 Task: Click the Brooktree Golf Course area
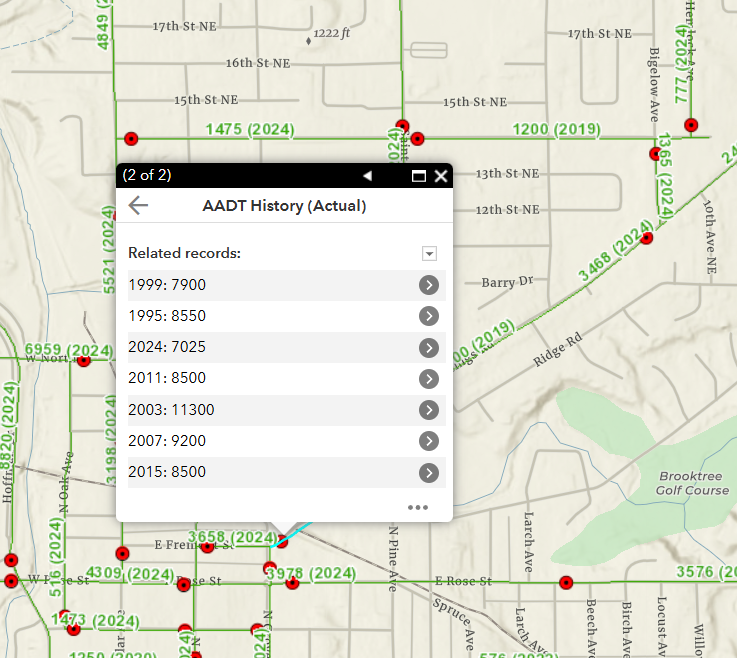[690, 483]
